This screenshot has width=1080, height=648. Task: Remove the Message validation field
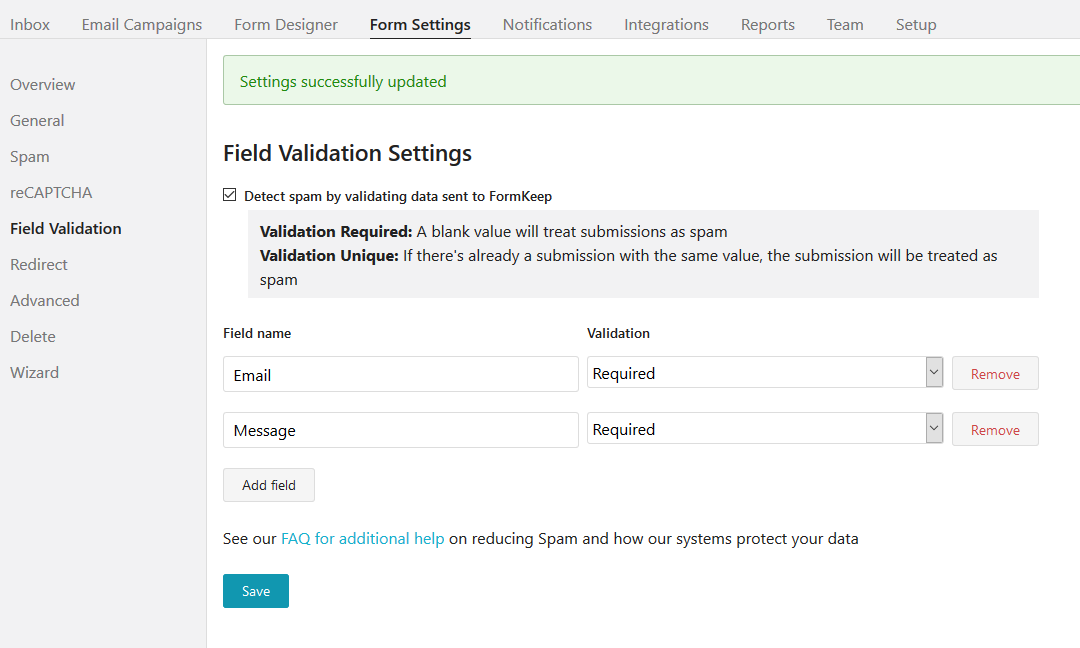pyautogui.click(x=995, y=430)
